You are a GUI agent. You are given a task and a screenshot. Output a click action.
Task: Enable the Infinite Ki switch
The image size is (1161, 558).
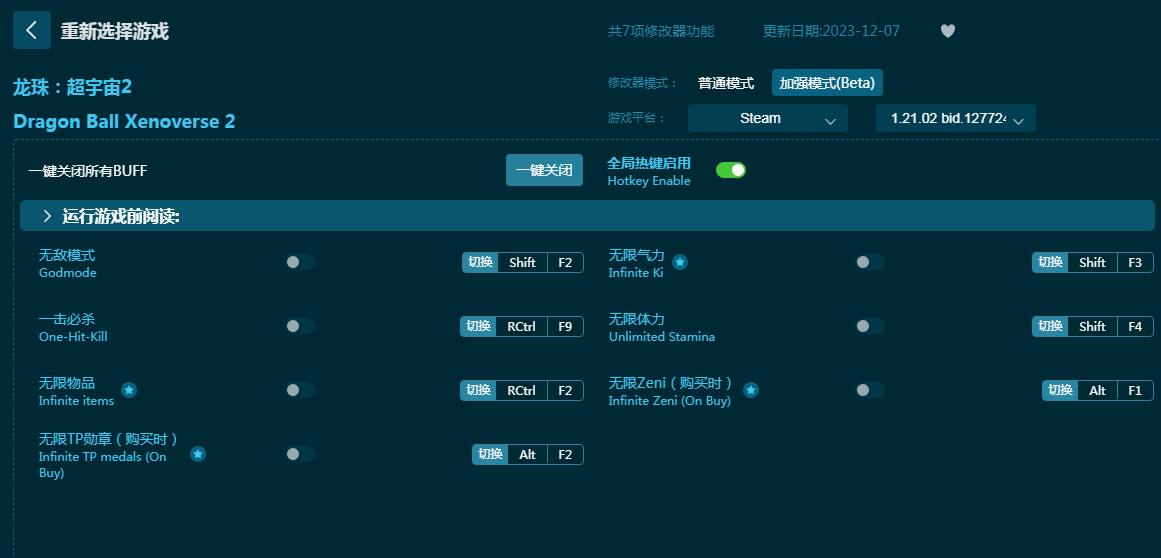tap(870, 262)
